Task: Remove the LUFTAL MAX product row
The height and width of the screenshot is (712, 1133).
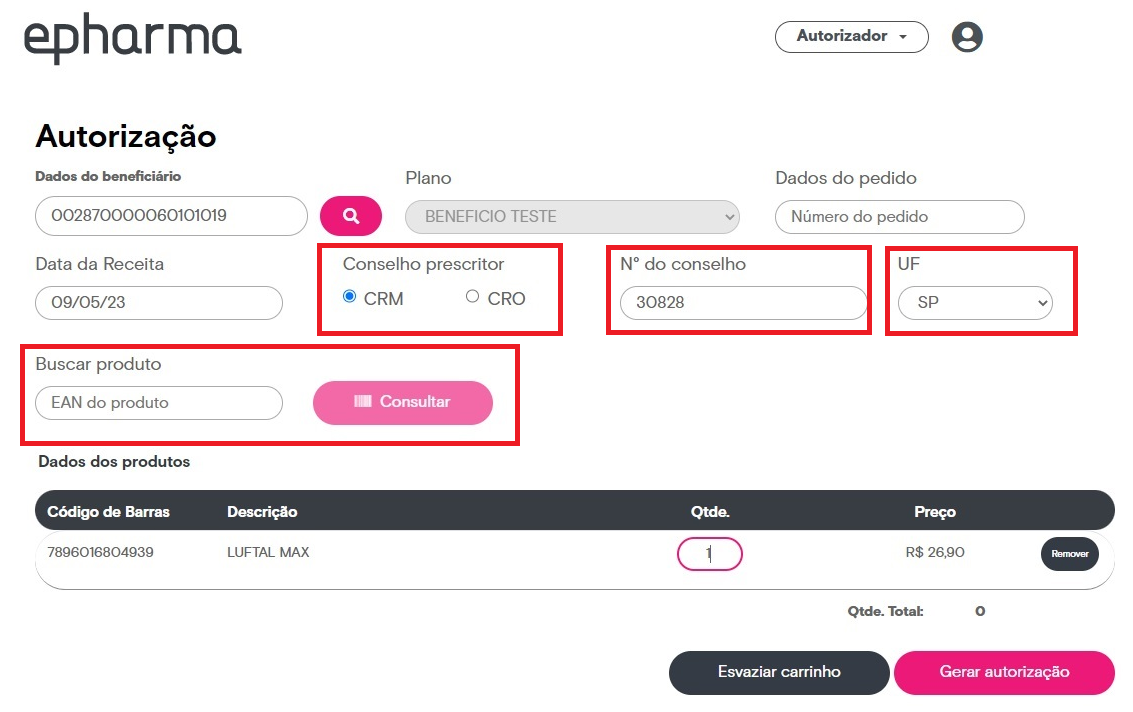Action: 1070,554
